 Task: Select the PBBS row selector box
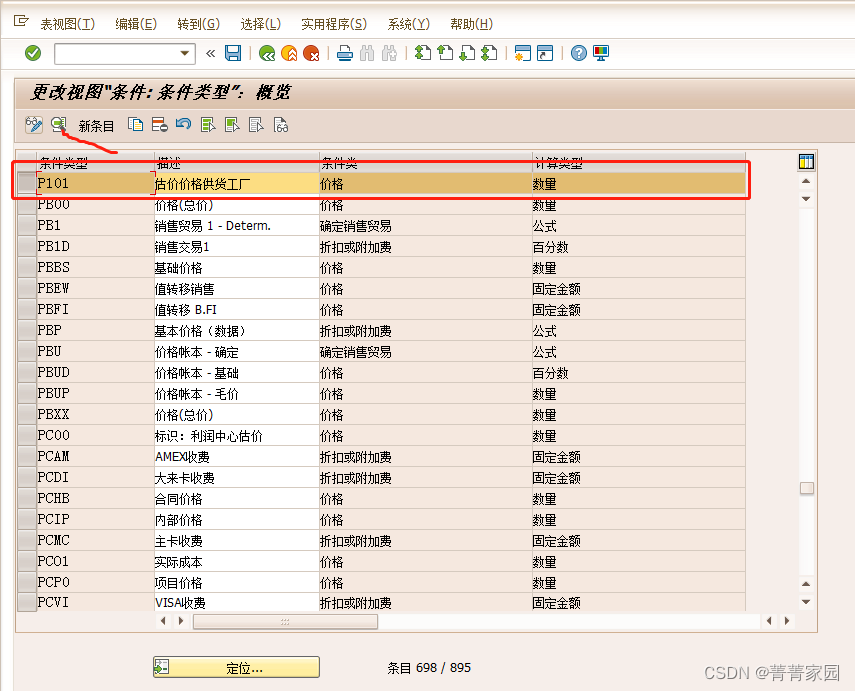25,267
